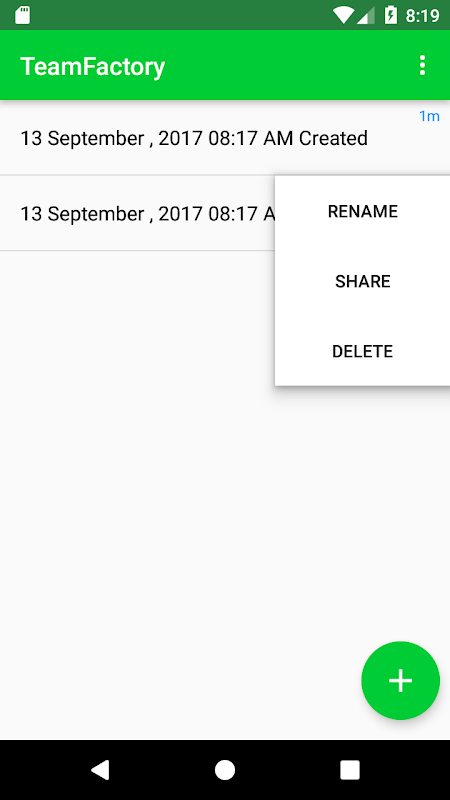Tap the green TeamFactory toolbar background
450x800 pixels.
(x=286, y=65)
